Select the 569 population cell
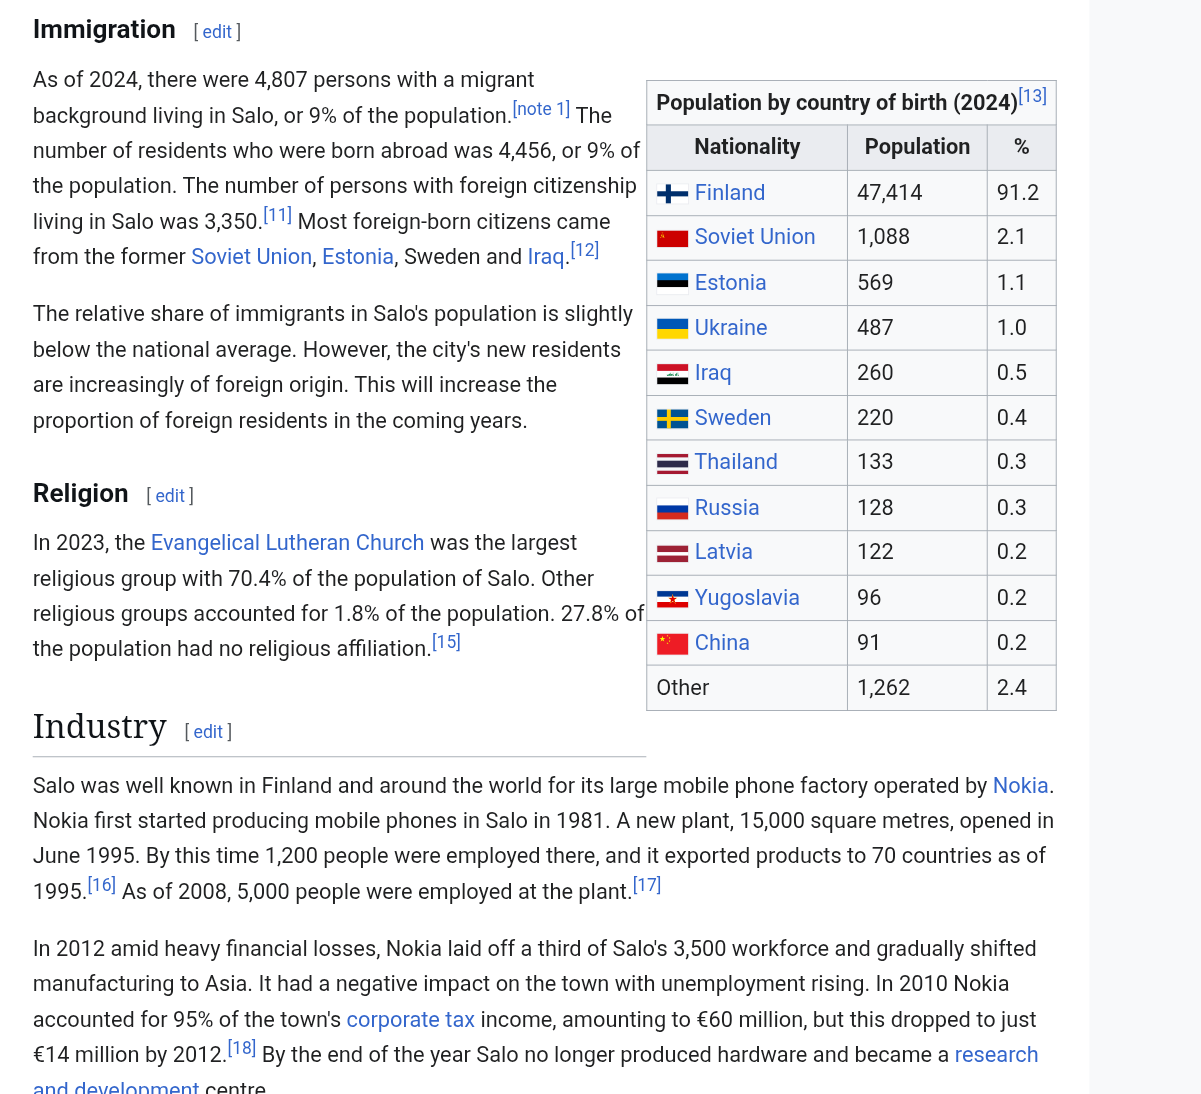The width and height of the screenshot is (1201, 1094). click(x=917, y=283)
